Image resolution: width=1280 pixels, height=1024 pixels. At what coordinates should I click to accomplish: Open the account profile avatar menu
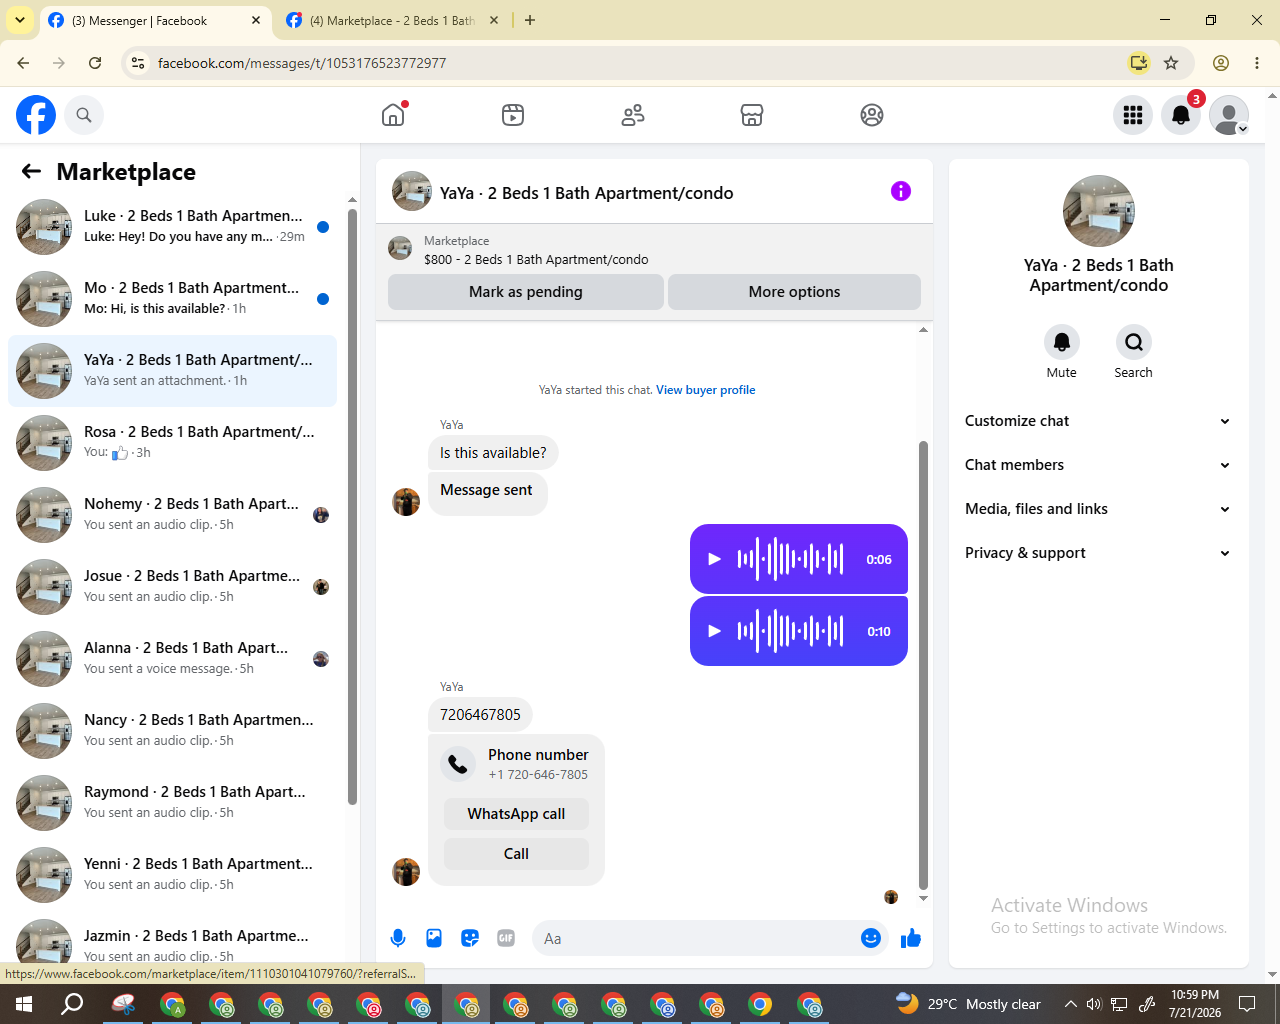(x=1229, y=115)
